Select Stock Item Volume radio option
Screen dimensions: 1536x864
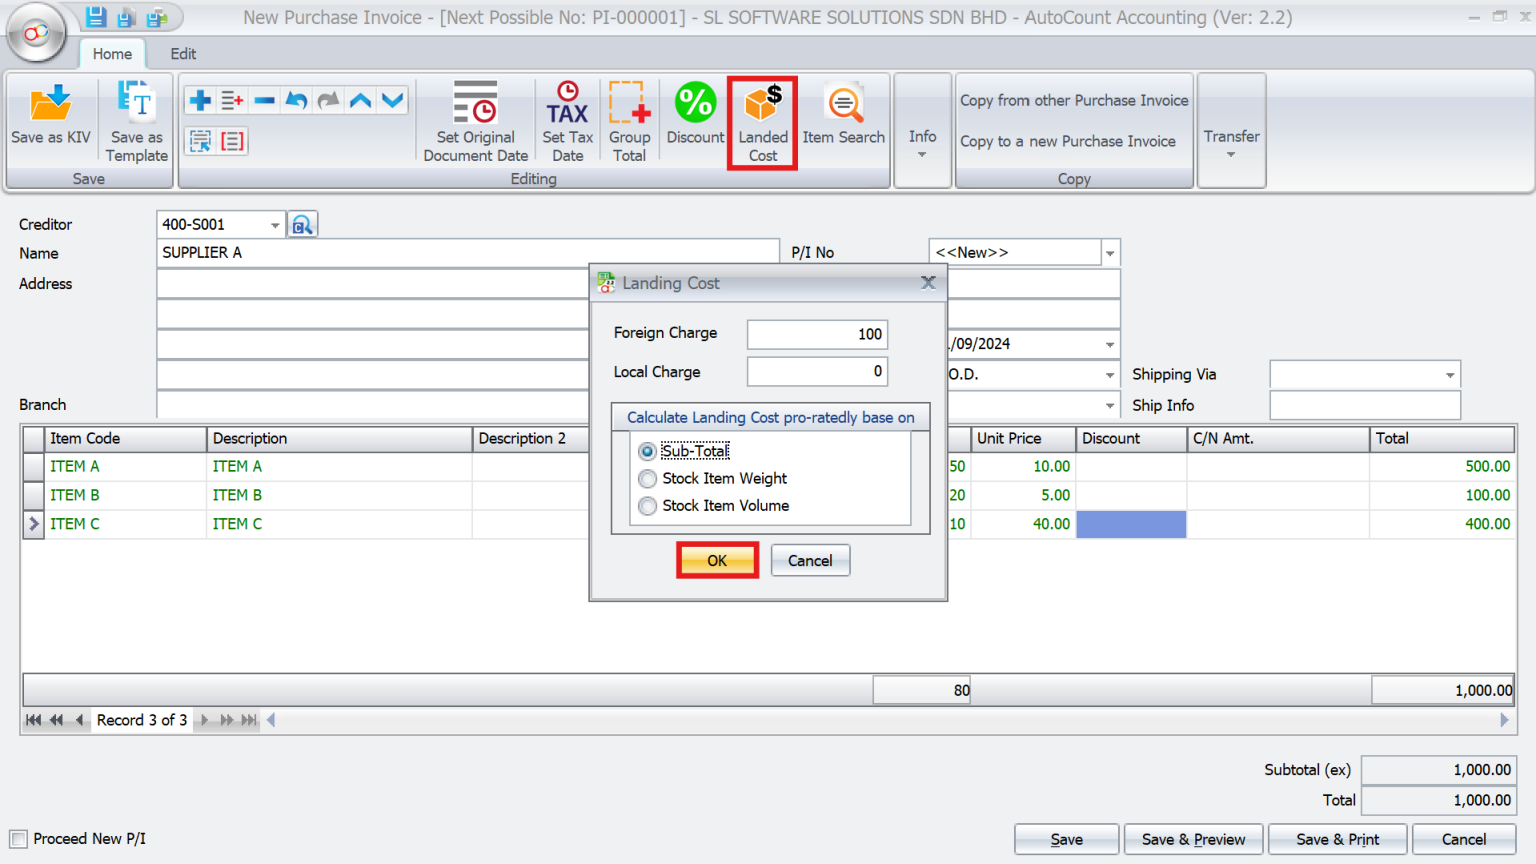click(x=648, y=506)
